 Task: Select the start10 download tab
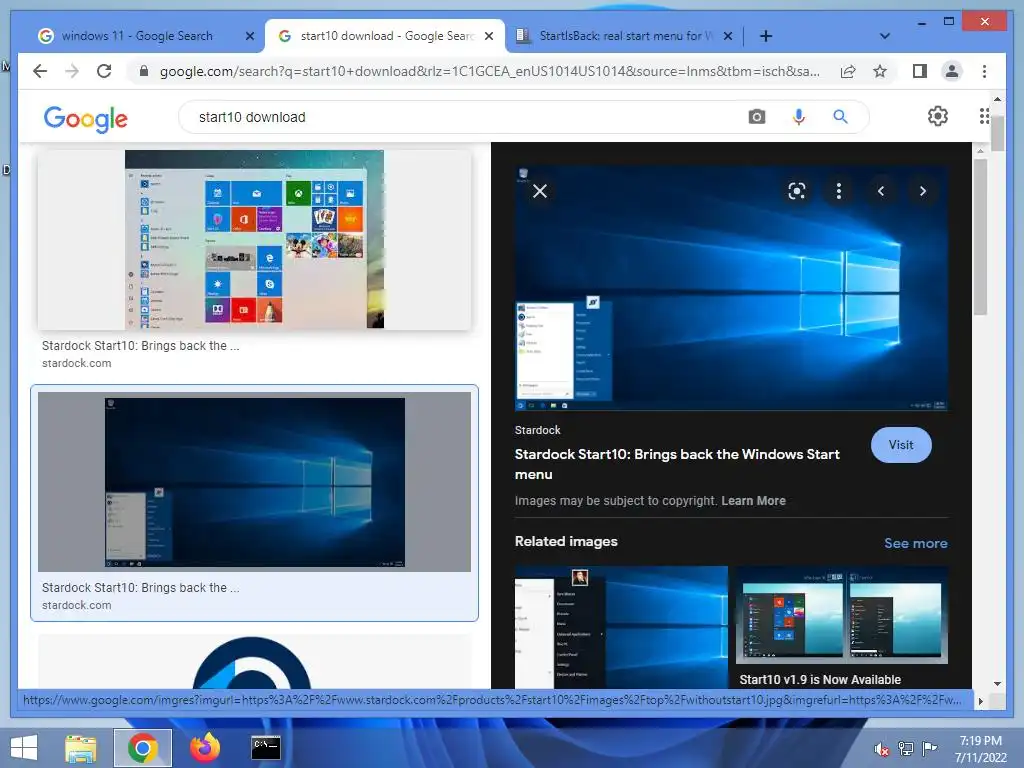click(x=387, y=36)
